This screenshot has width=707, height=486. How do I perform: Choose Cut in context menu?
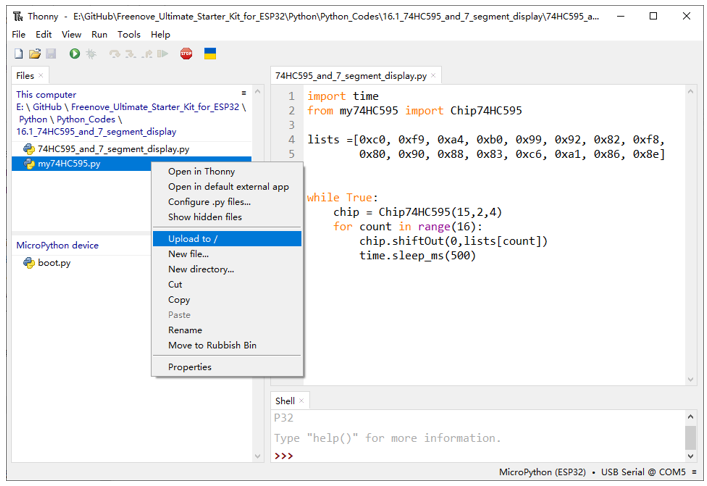227,284
